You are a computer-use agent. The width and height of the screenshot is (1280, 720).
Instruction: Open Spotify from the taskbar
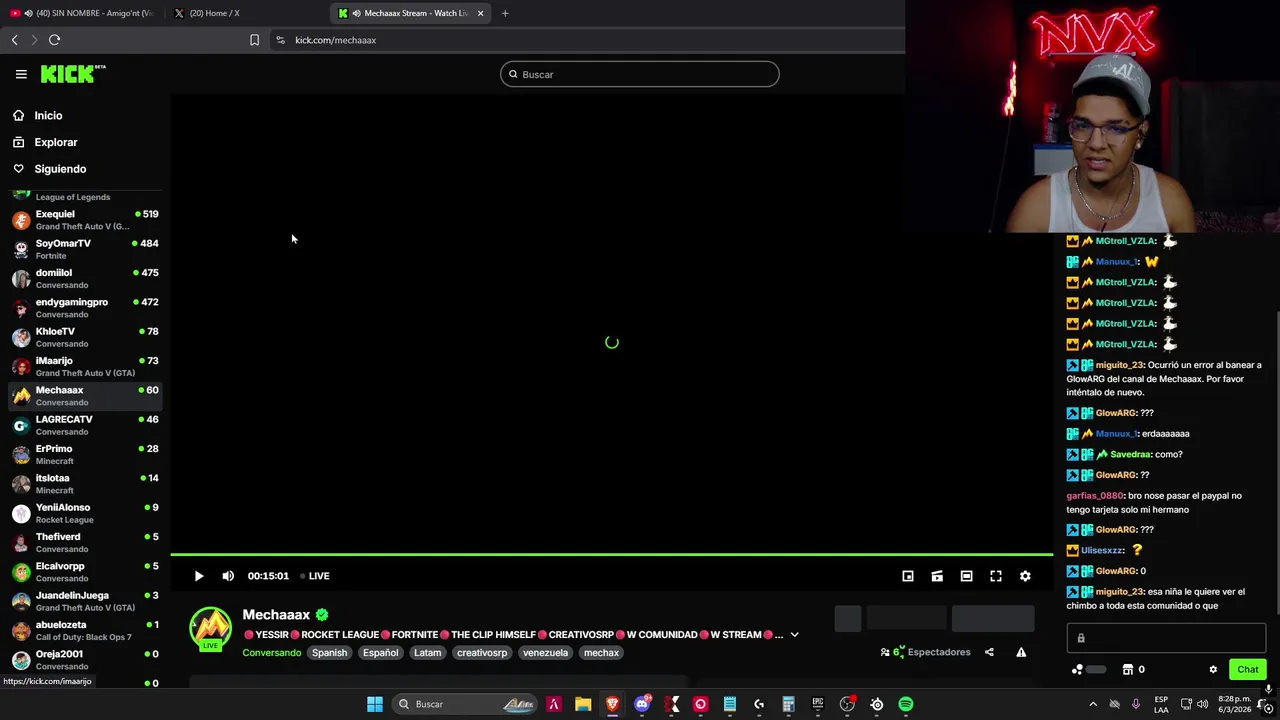tap(906, 704)
